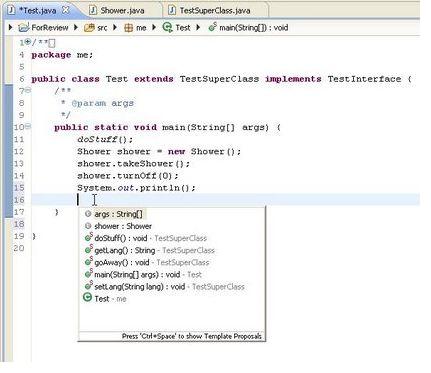Click the method icon beside setLang
This screenshot has width=431, height=373.
(88, 286)
